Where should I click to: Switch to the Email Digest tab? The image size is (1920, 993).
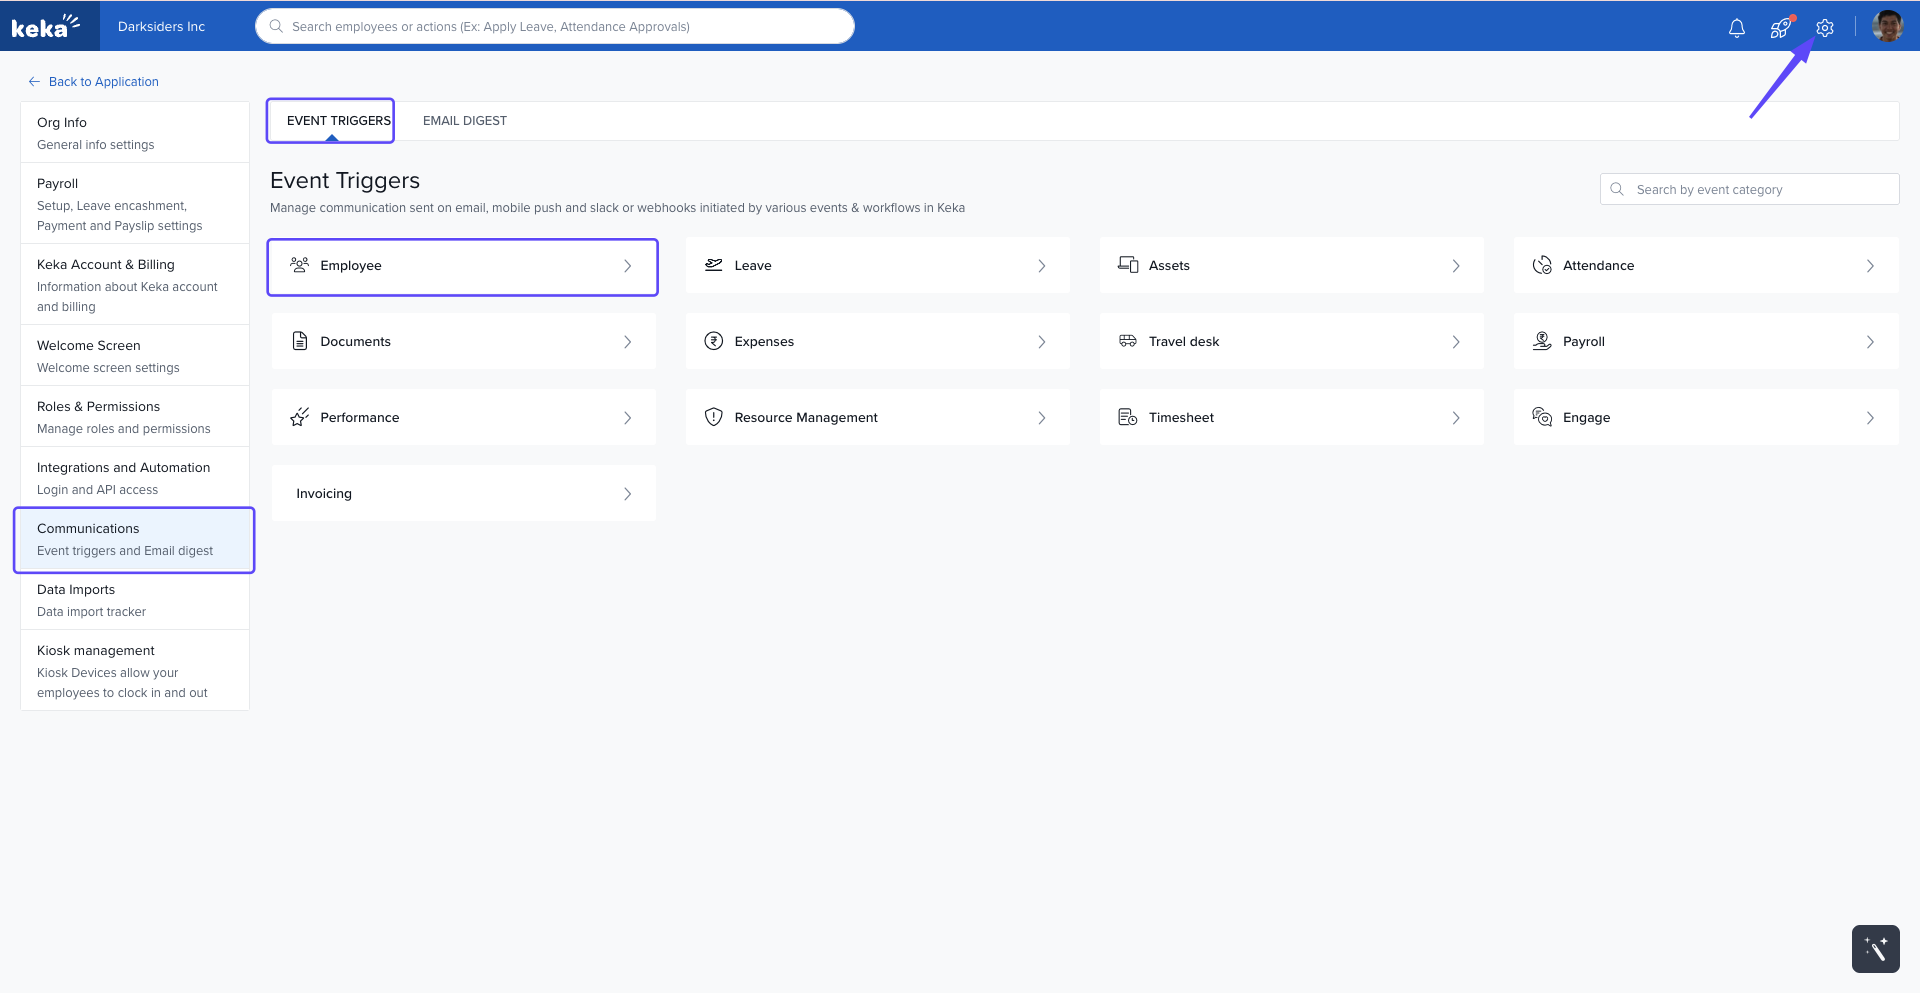[464, 121]
